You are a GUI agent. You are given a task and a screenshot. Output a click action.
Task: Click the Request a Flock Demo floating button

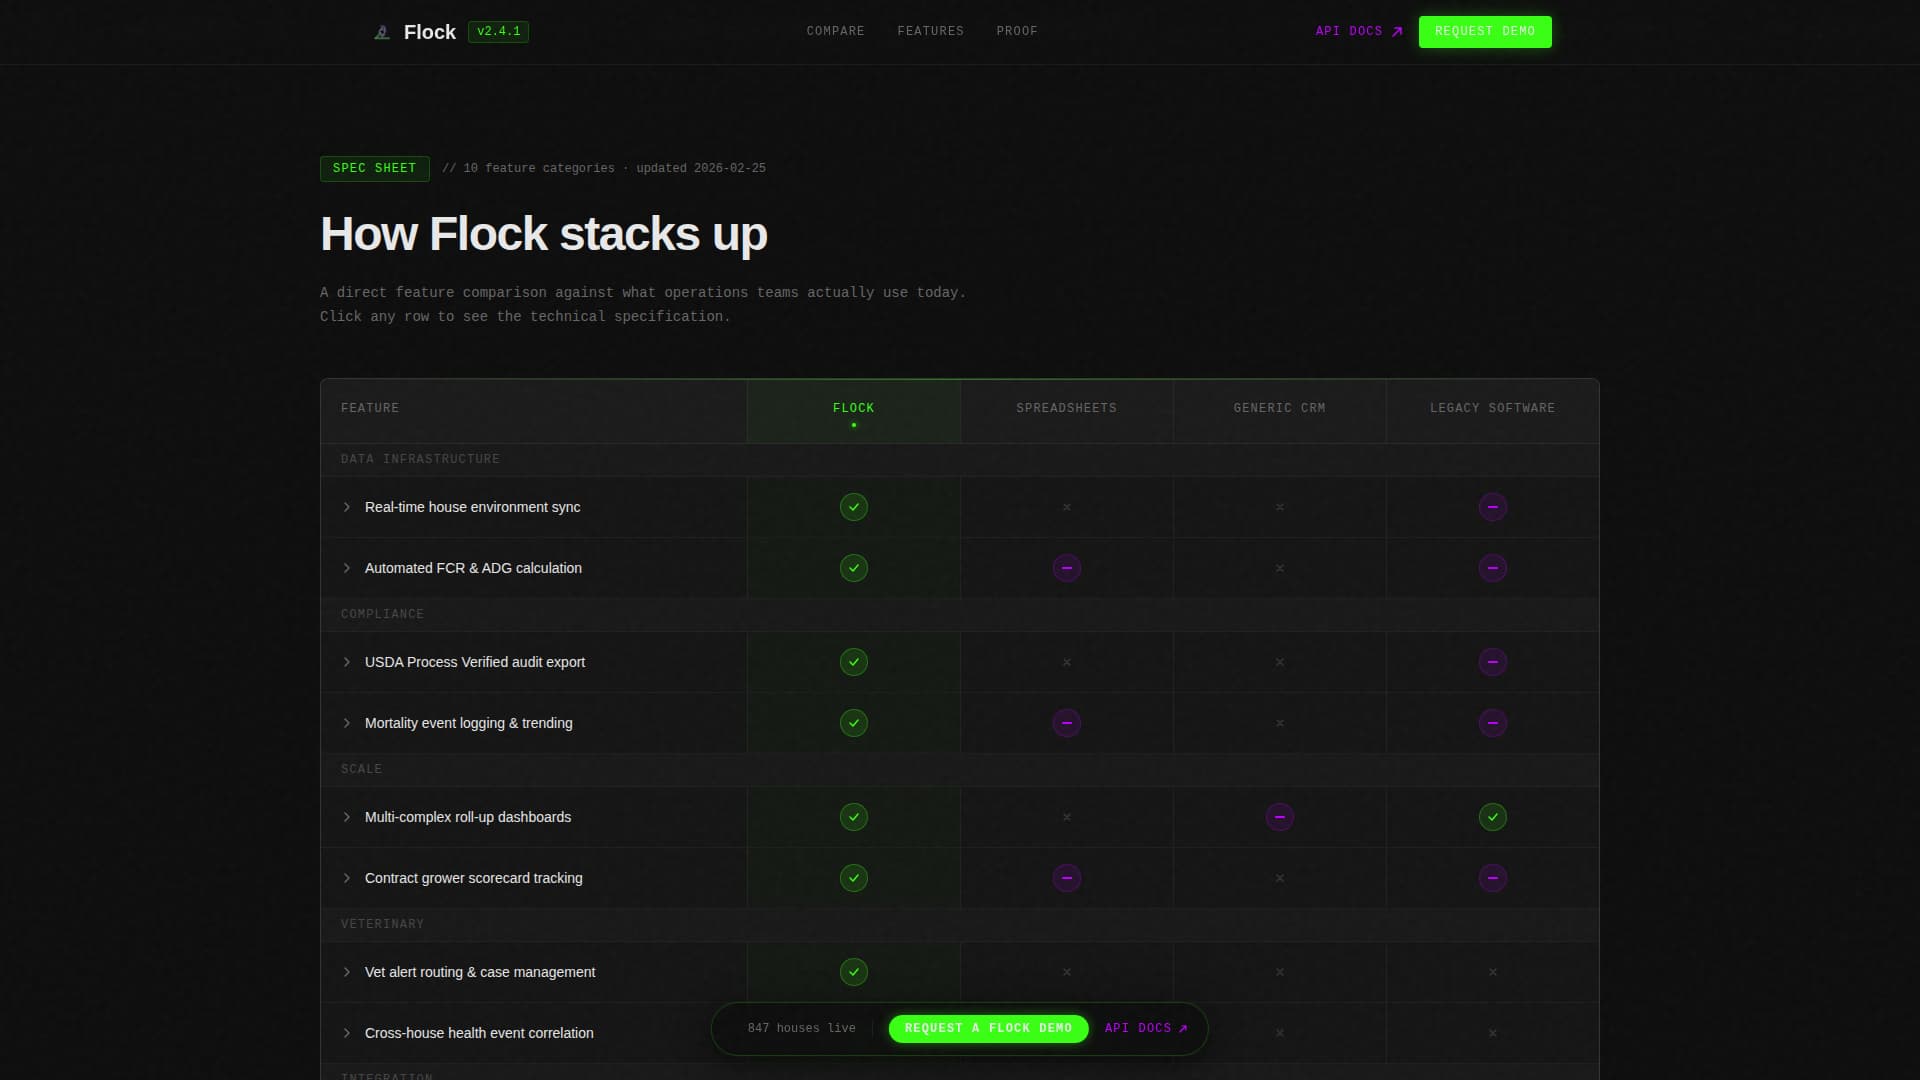[988, 1028]
